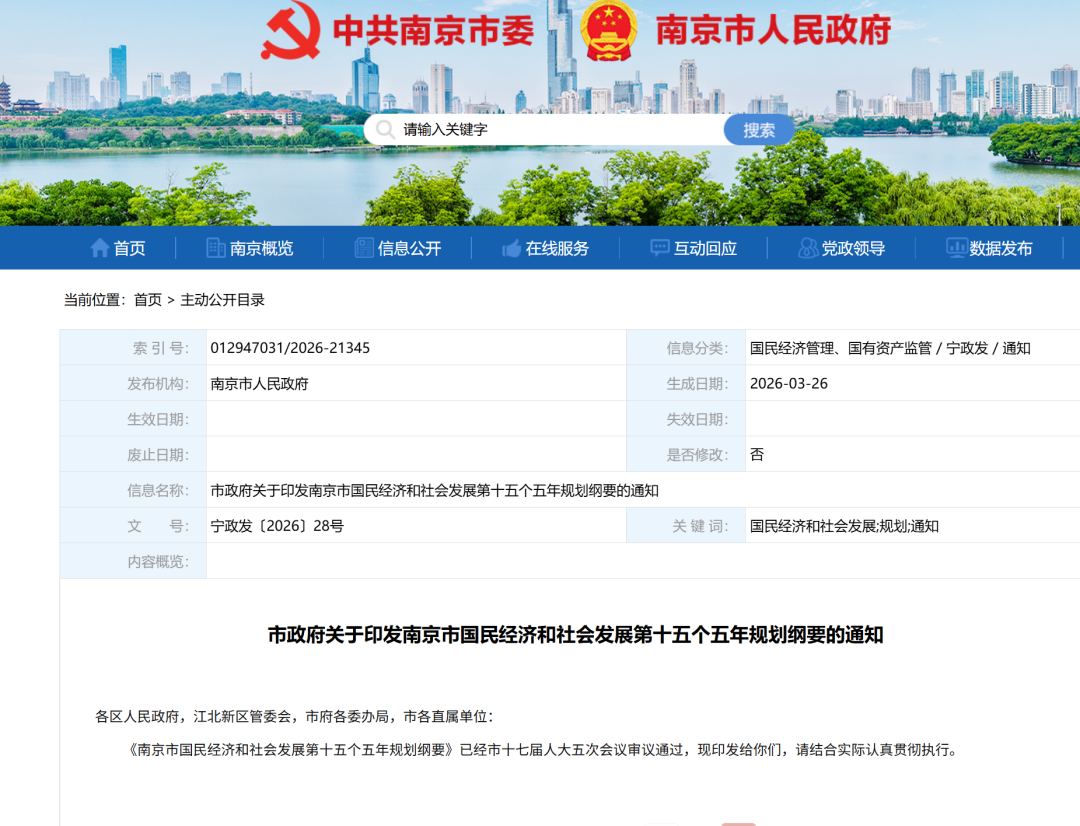Click the national emblem beside 南京市人民政府

point(608,29)
